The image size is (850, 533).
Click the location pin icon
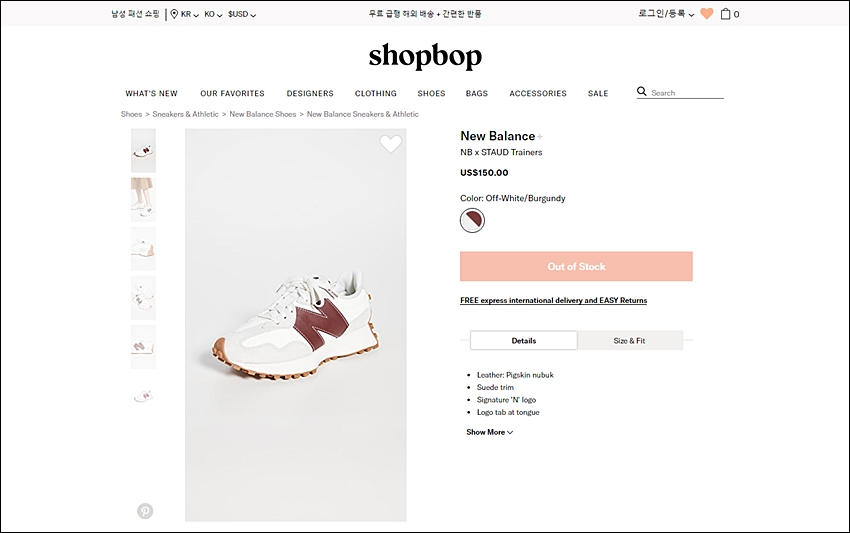[174, 14]
